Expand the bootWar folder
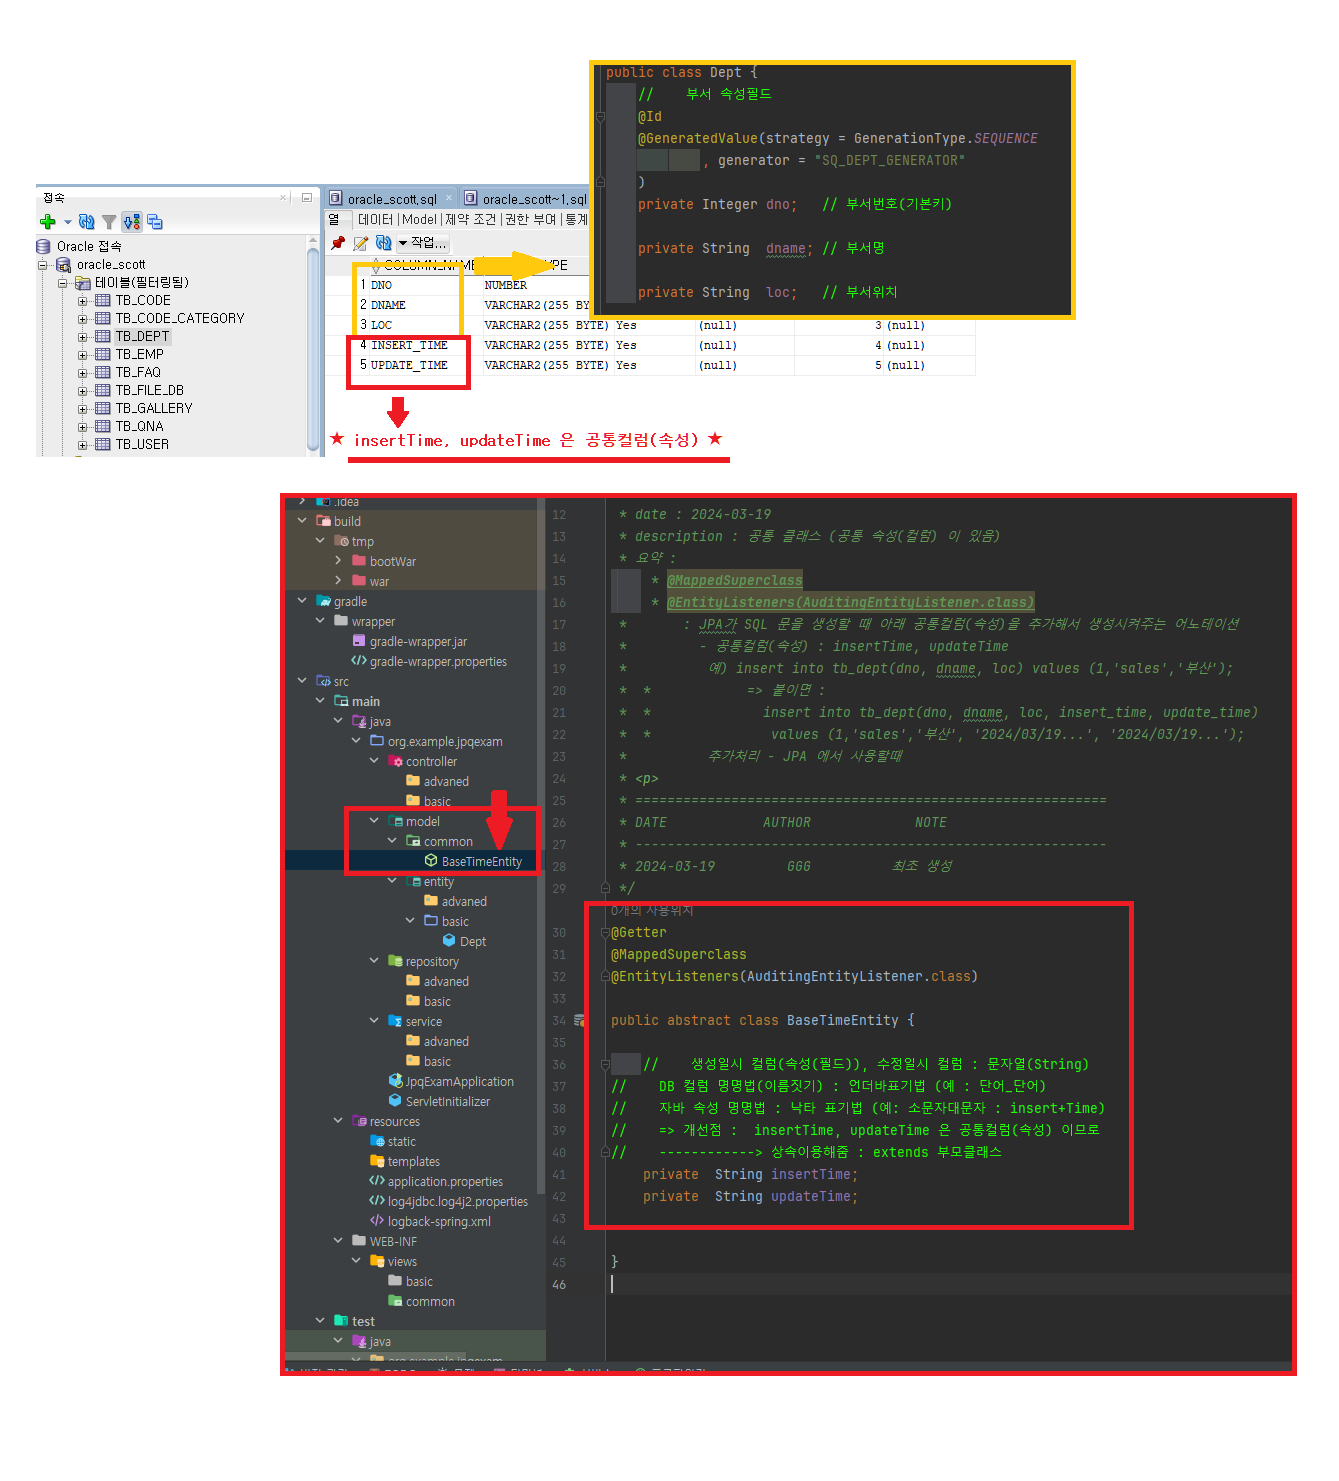The height and width of the screenshot is (1481, 1339). click(x=338, y=561)
